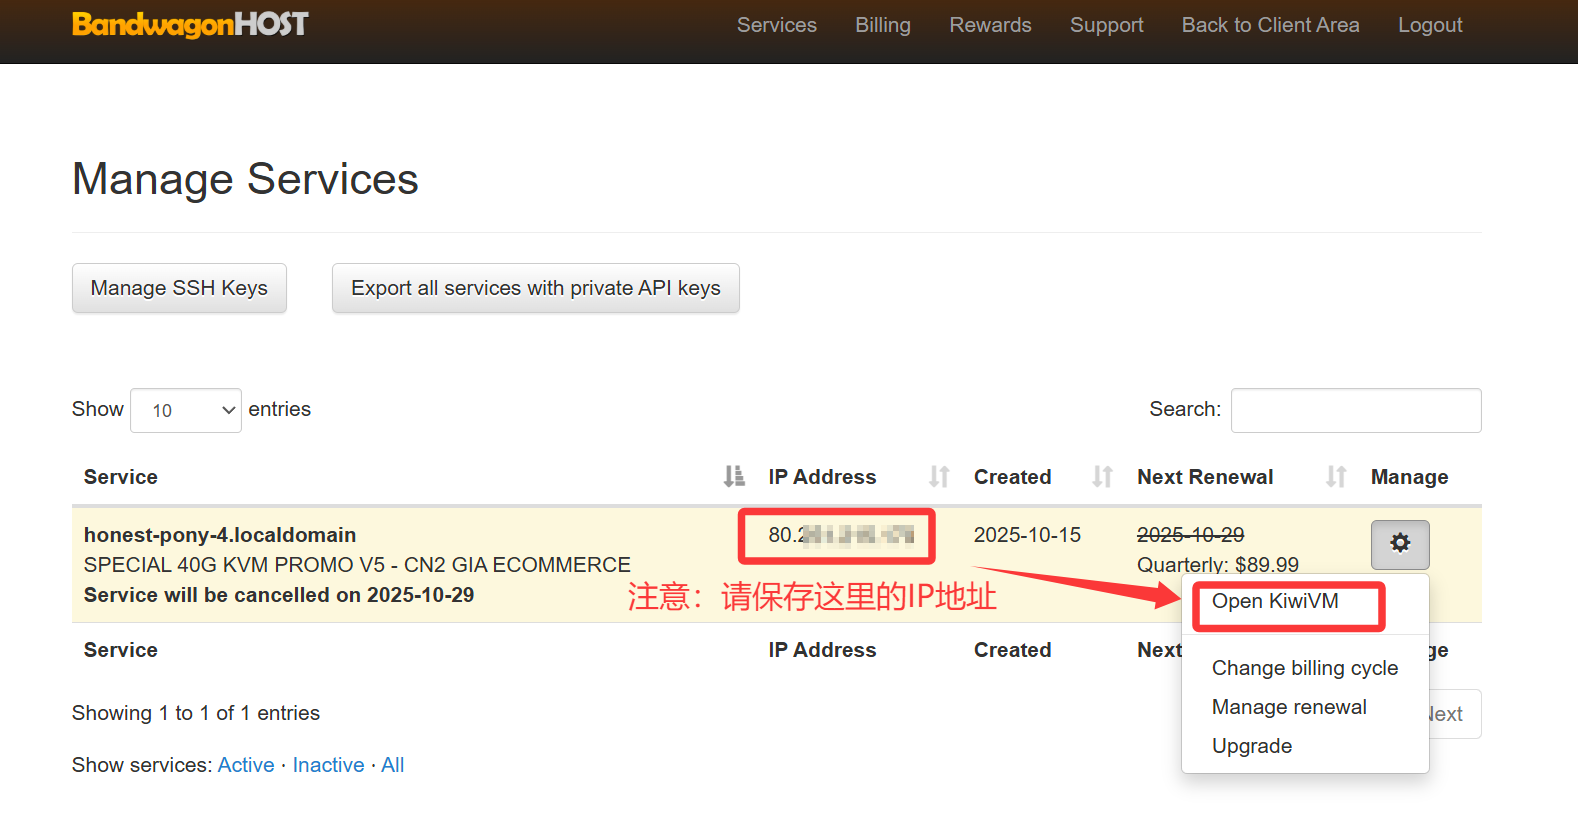1578x824 pixels.
Task: Open the Services navigation item
Action: [x=777, y=25]
